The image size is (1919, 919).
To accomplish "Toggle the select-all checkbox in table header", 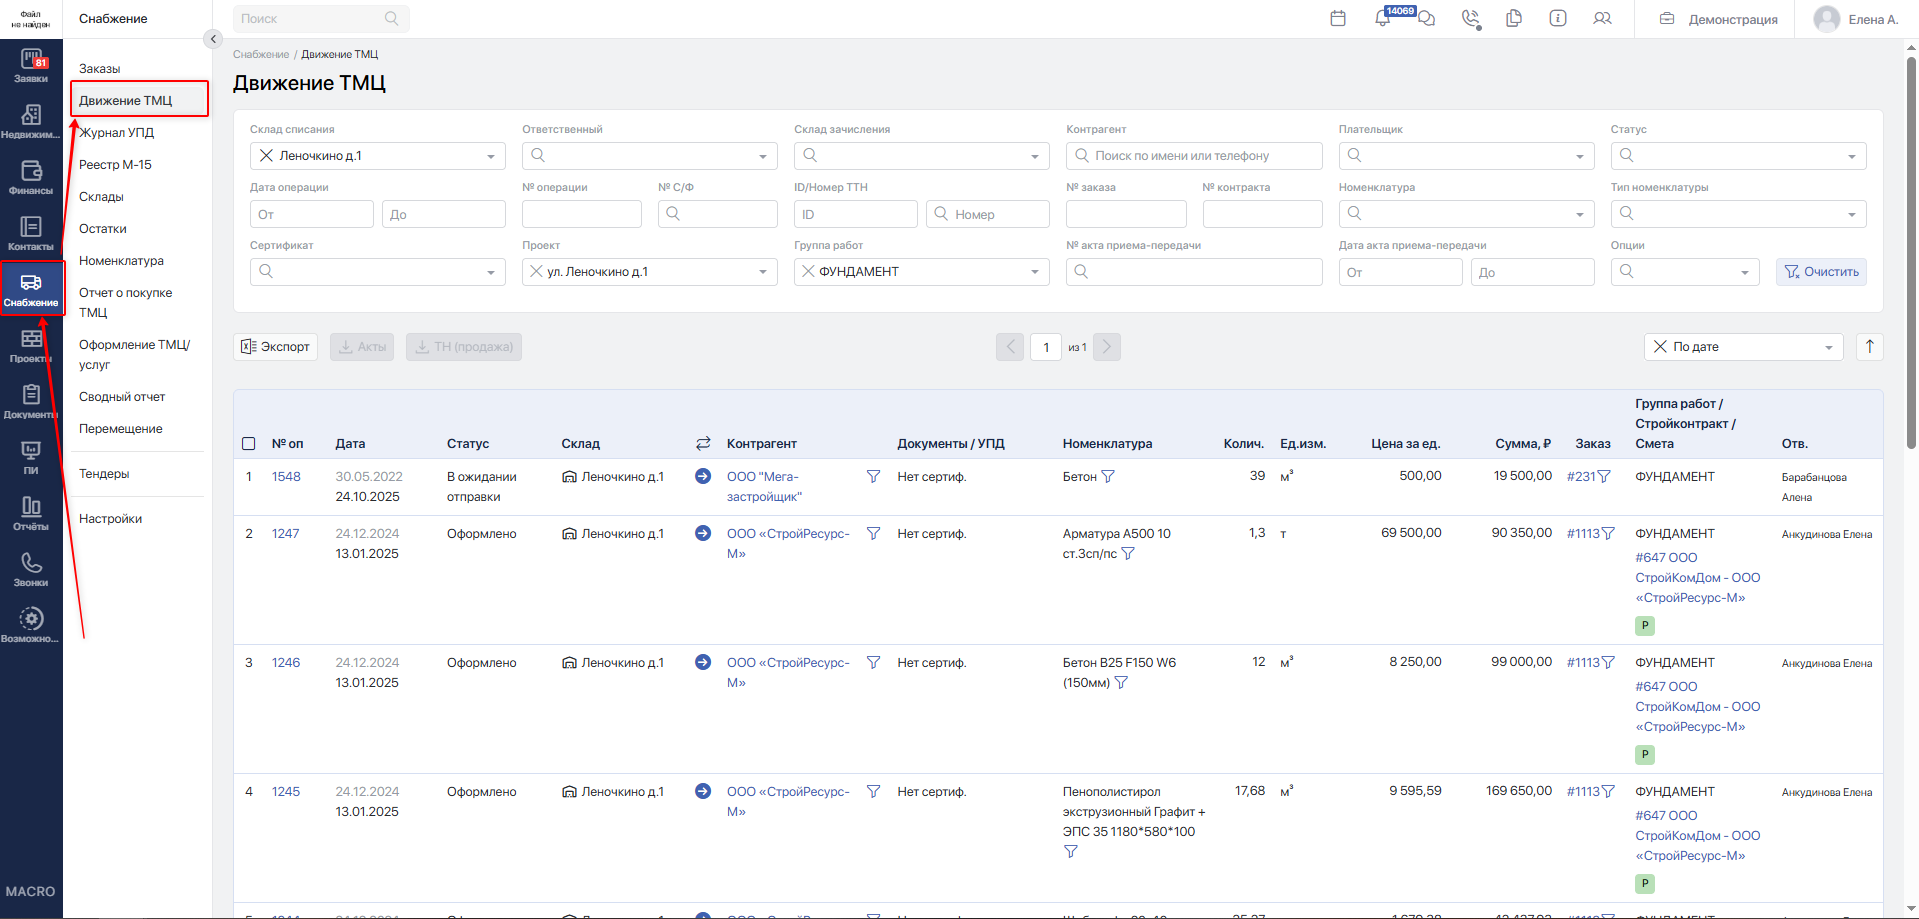I will [x=249, y=444].
